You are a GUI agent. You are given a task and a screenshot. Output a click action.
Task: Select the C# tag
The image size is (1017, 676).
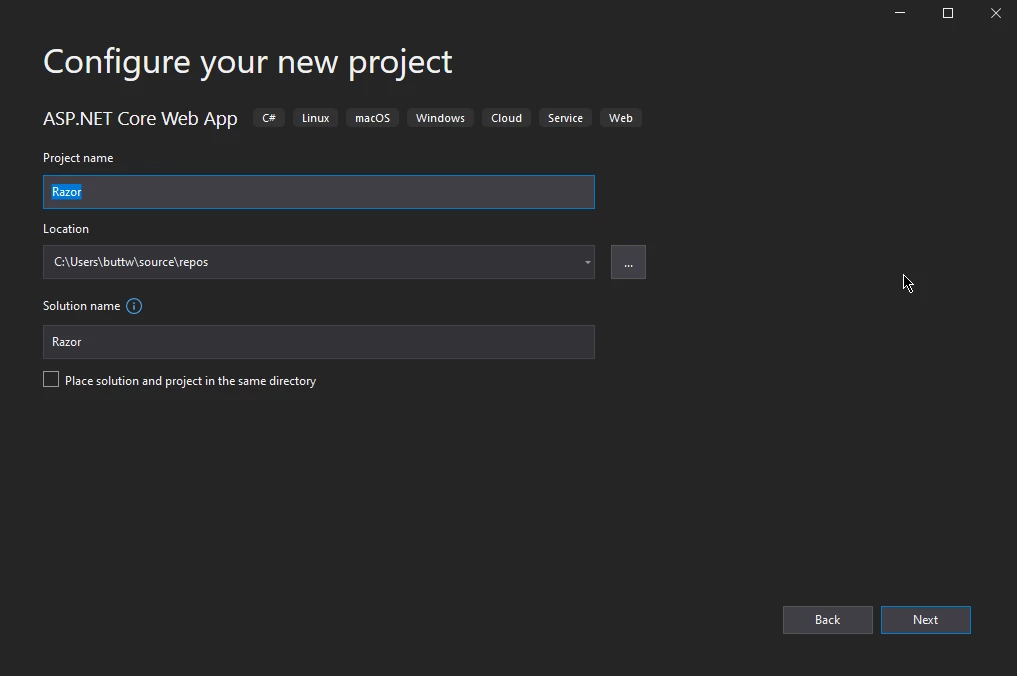(269, 118)
